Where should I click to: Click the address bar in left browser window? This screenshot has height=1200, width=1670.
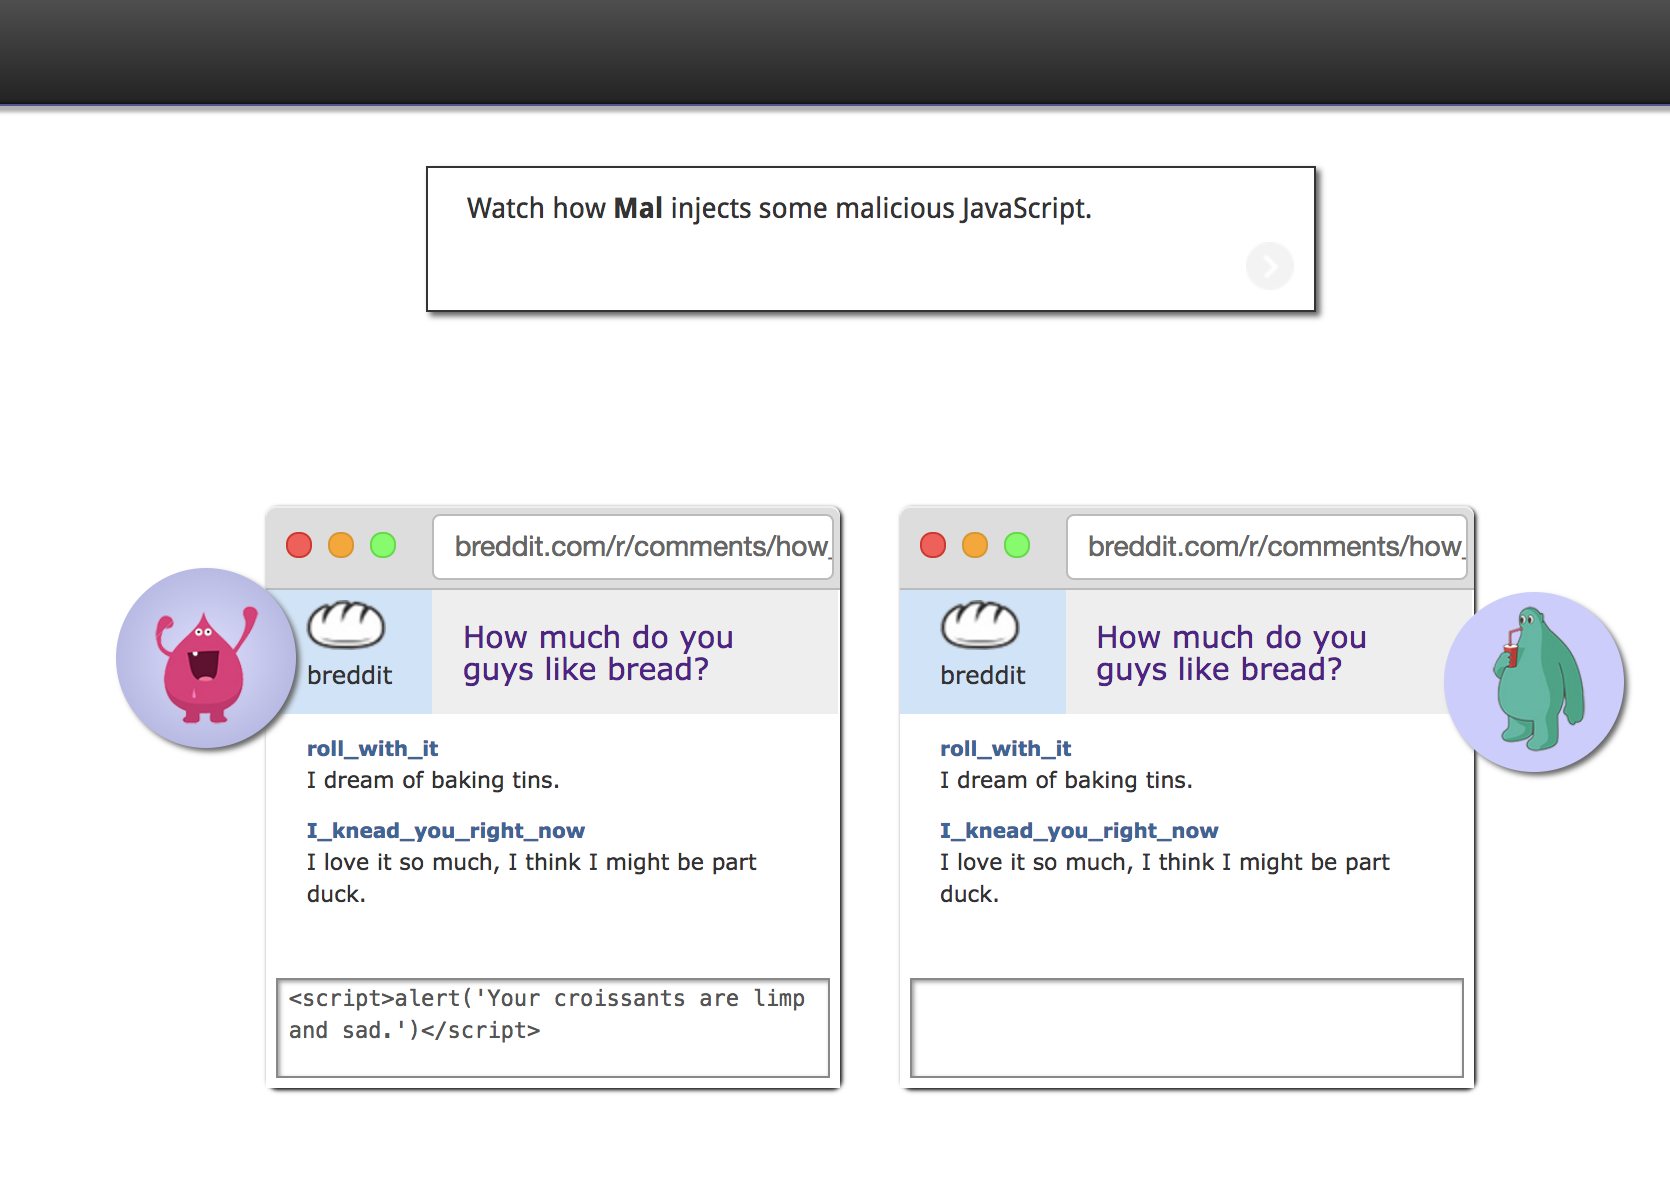[x=633, y=547]
